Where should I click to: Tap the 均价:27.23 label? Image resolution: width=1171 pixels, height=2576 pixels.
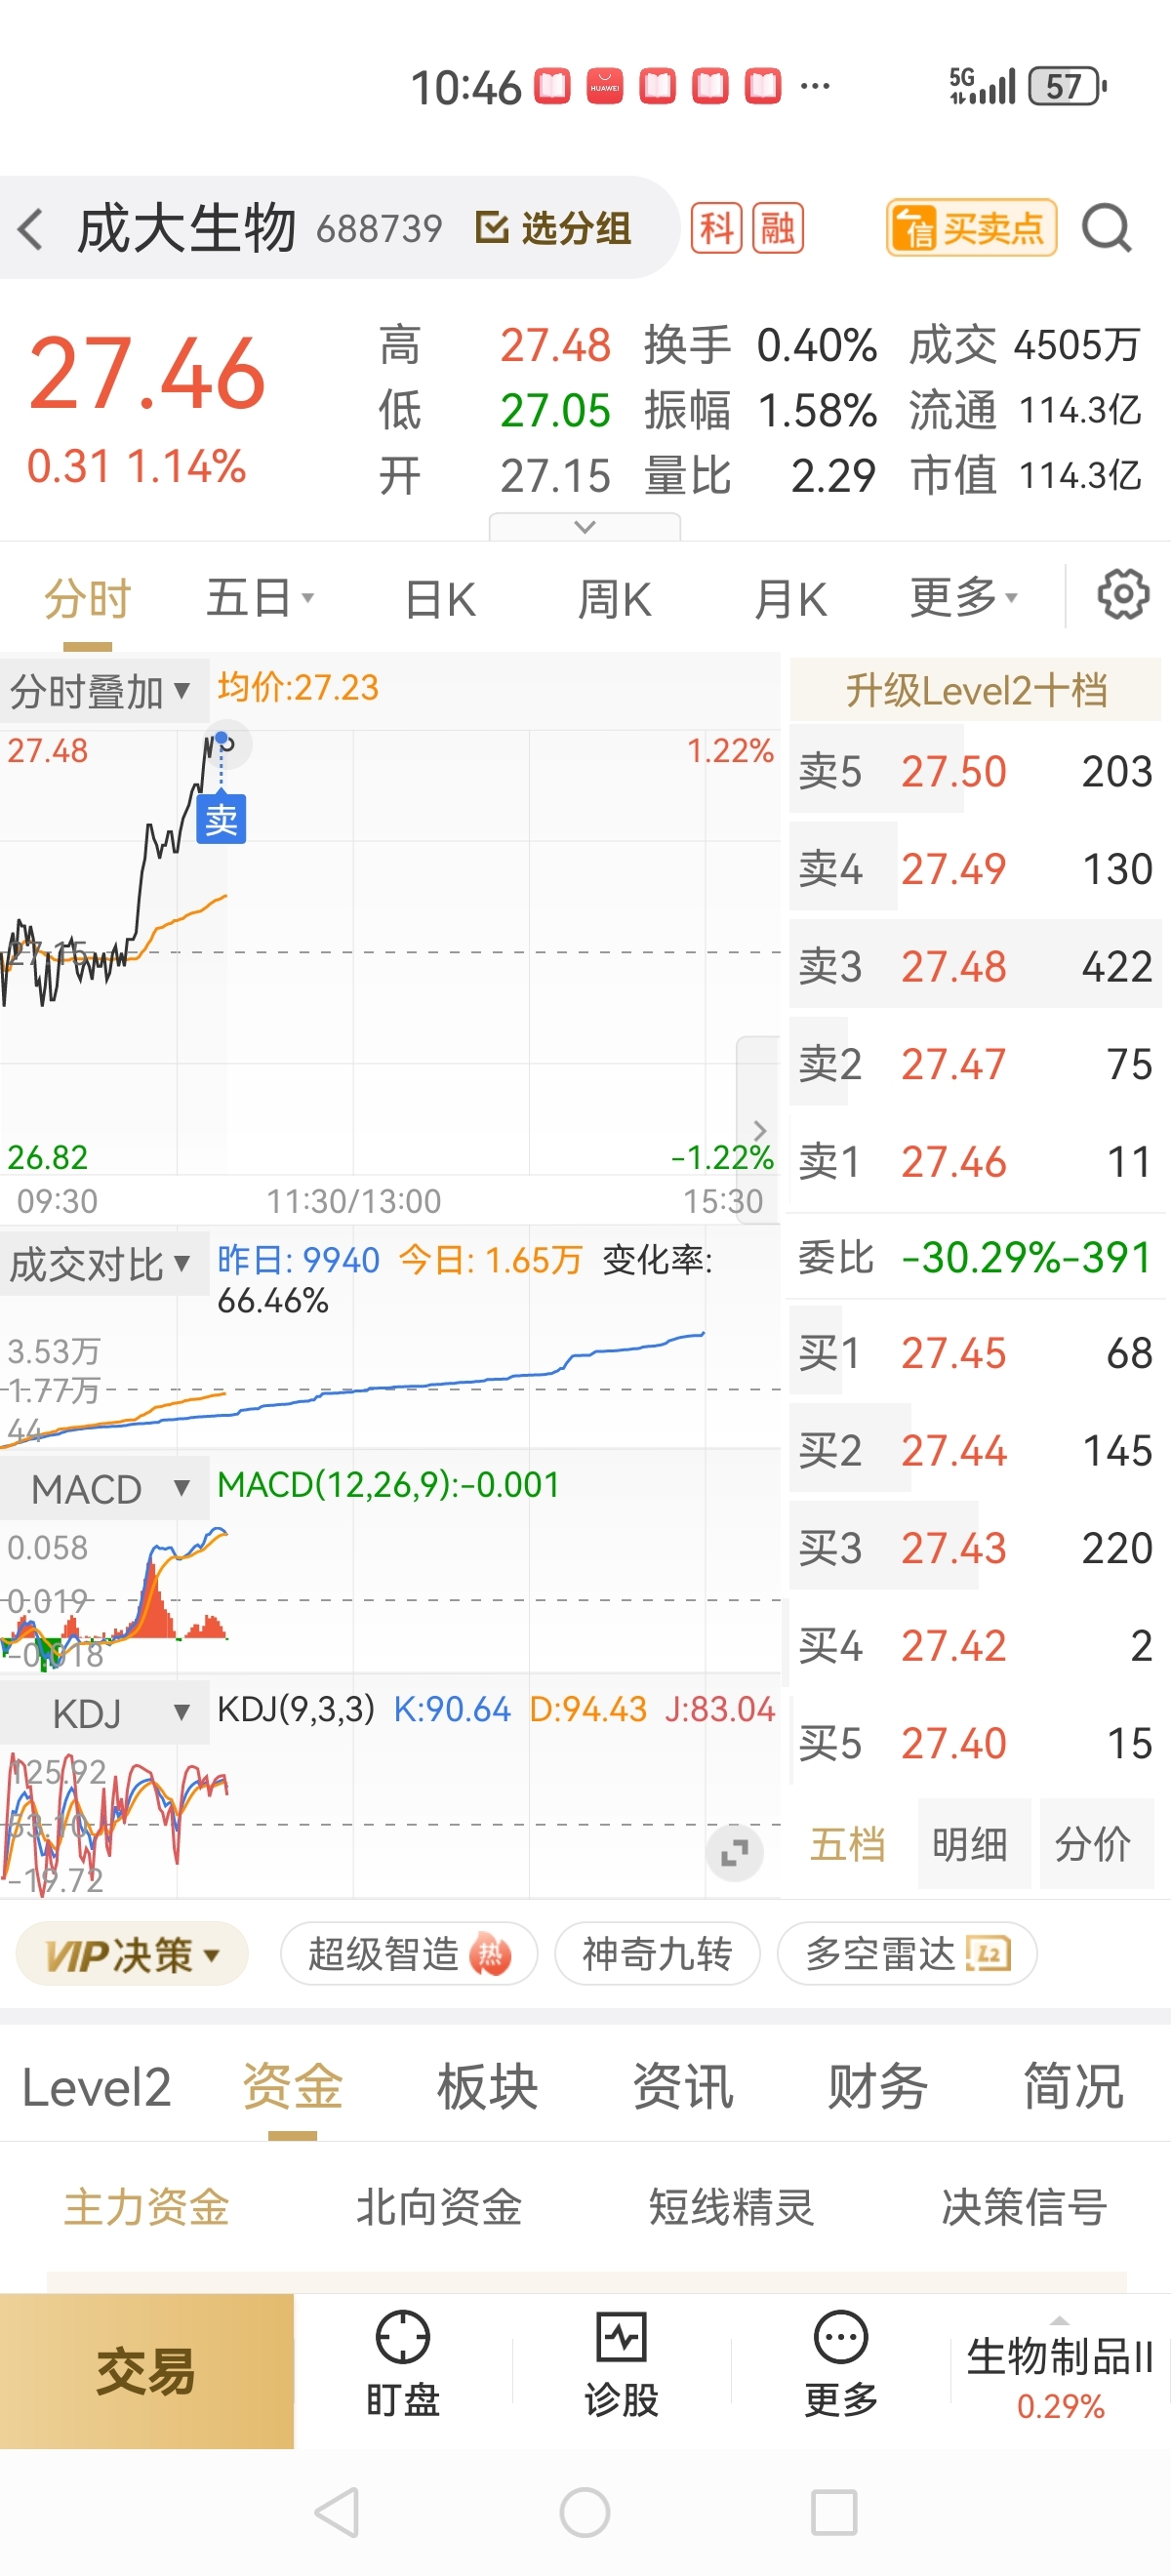(x=298, y=687)
